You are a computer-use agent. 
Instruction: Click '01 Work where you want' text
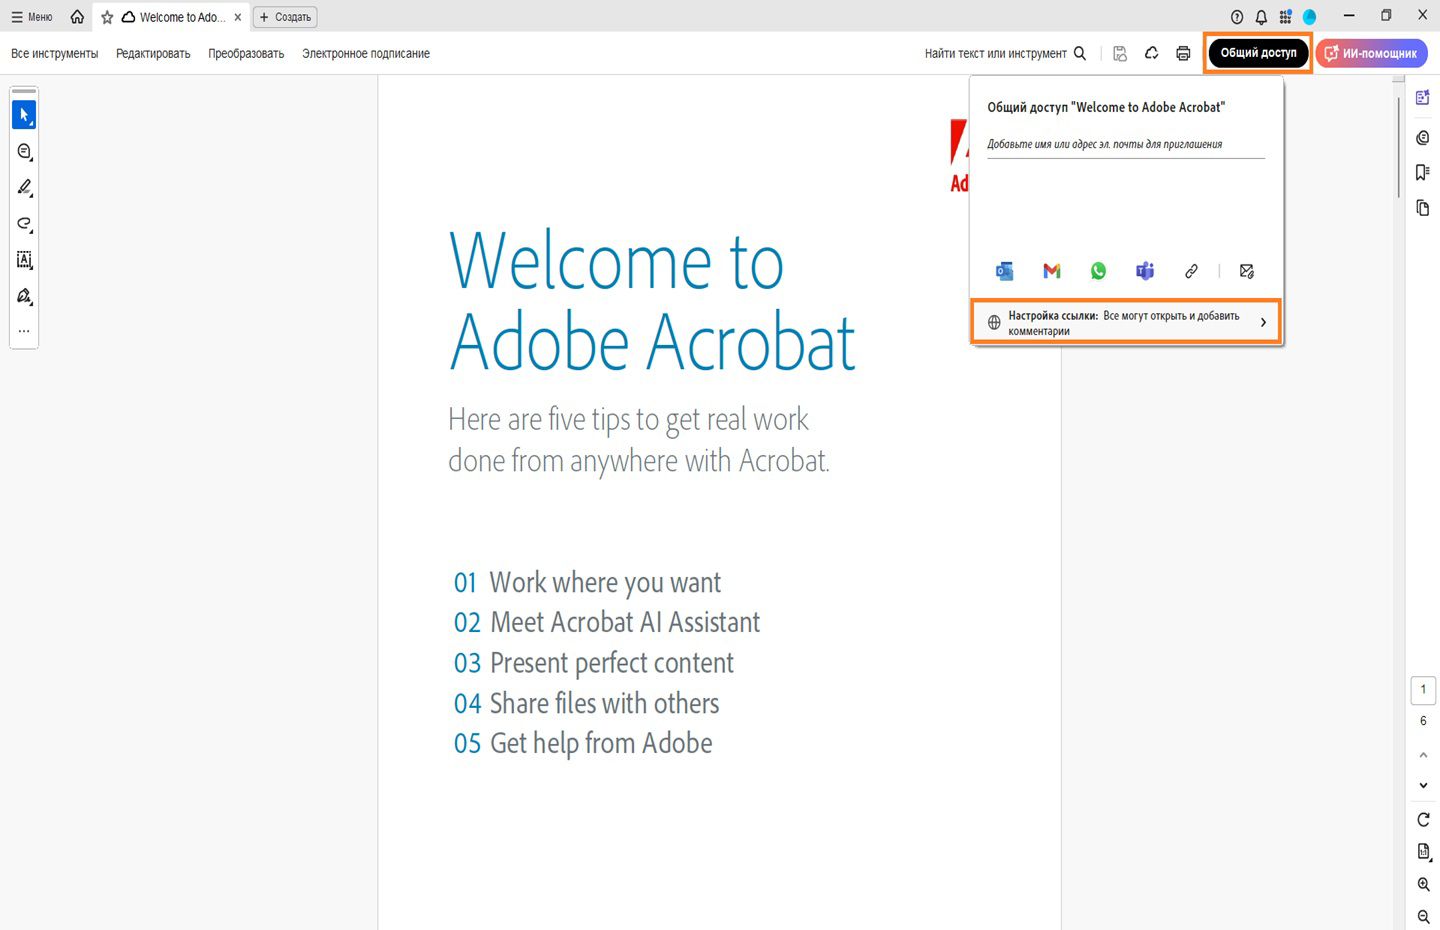click(587, 582)
